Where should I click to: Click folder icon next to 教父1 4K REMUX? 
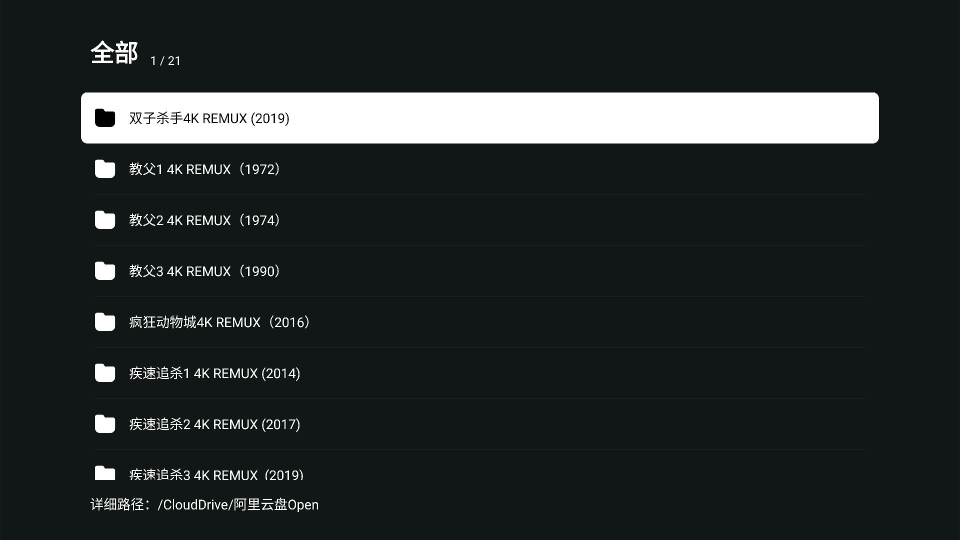pyautogui.click(x=105, y=169)
